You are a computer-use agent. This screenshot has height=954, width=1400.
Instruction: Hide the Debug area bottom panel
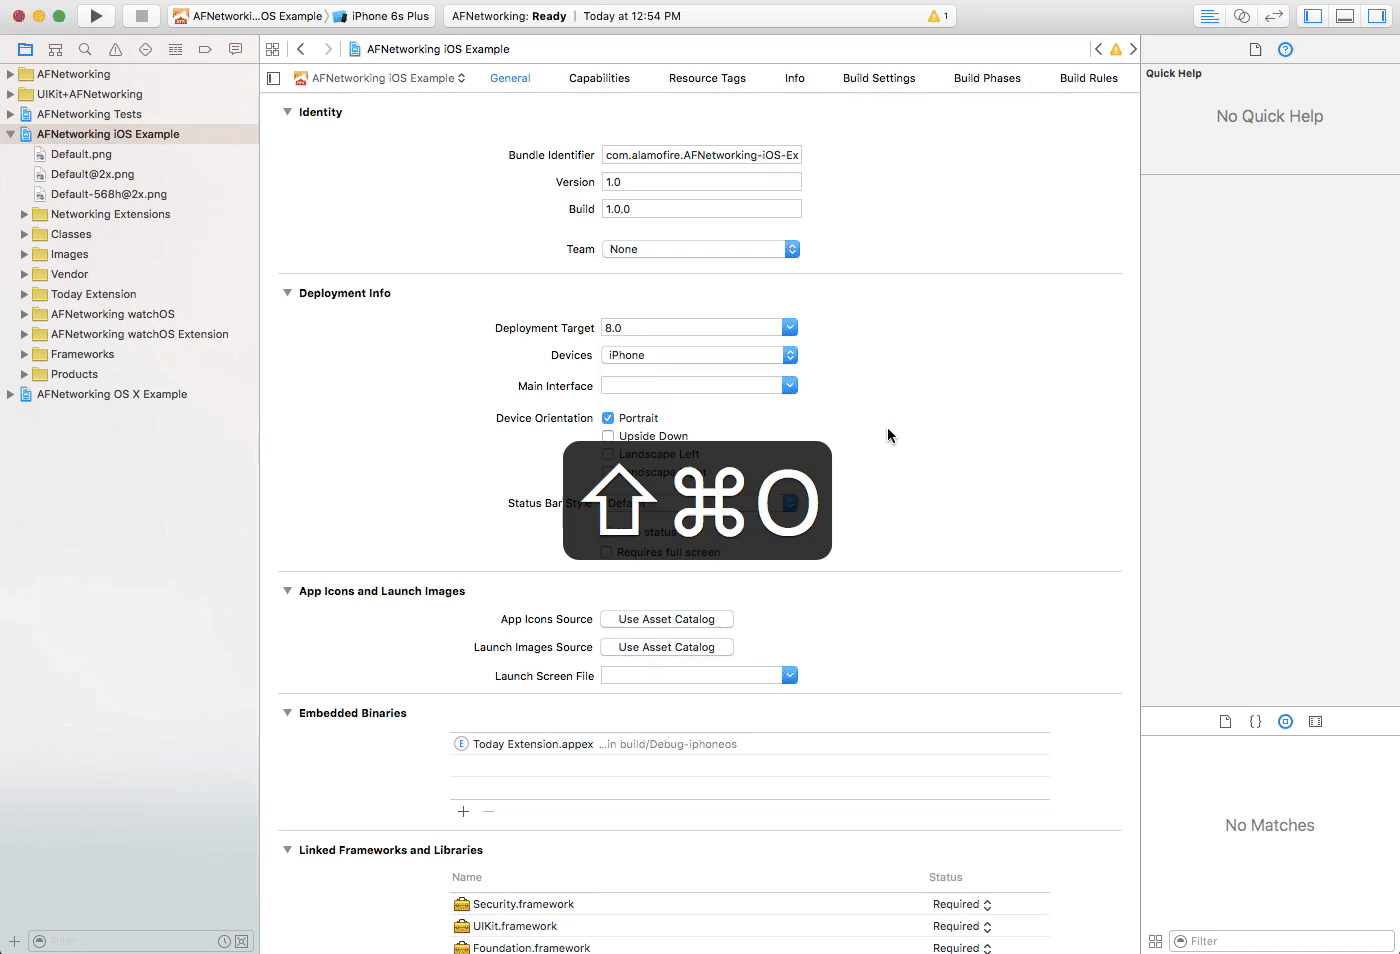pos(1345,16)
